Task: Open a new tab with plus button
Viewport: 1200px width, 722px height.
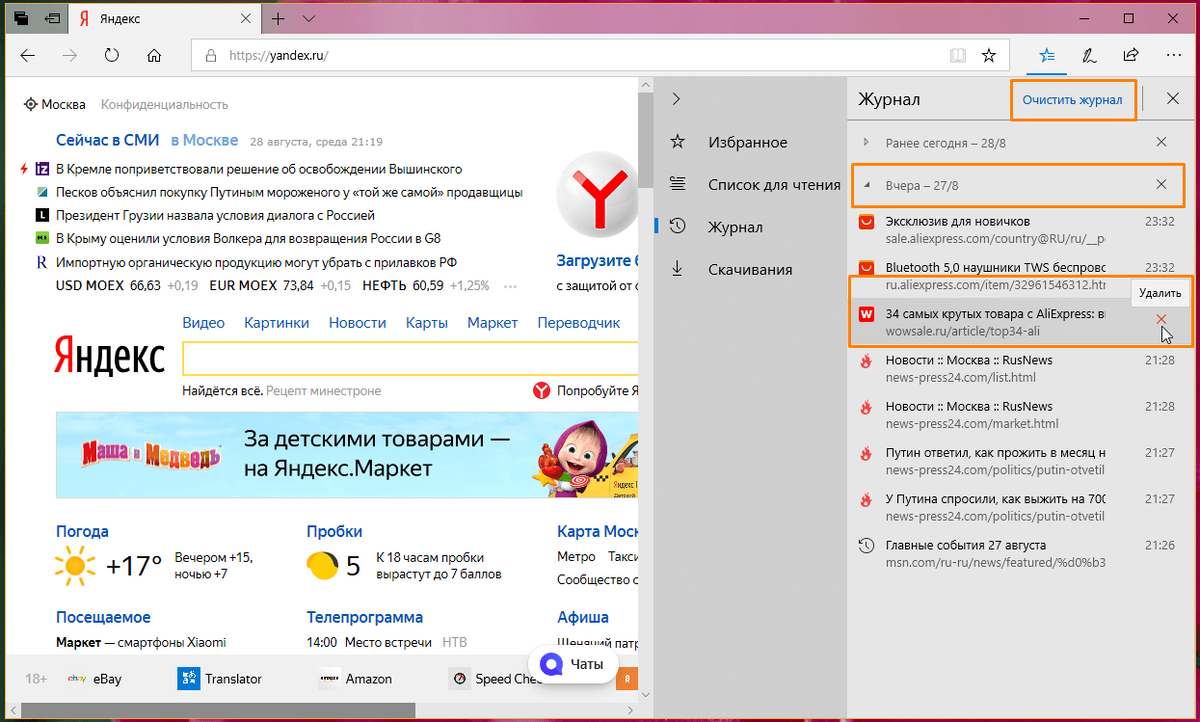Action: coord(278,19)
